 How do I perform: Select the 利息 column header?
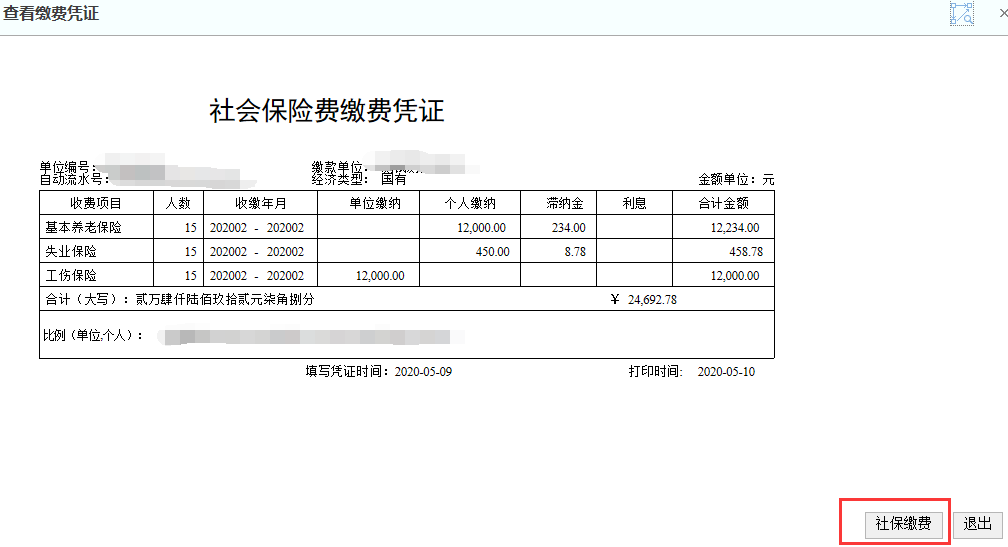(634, 203)
